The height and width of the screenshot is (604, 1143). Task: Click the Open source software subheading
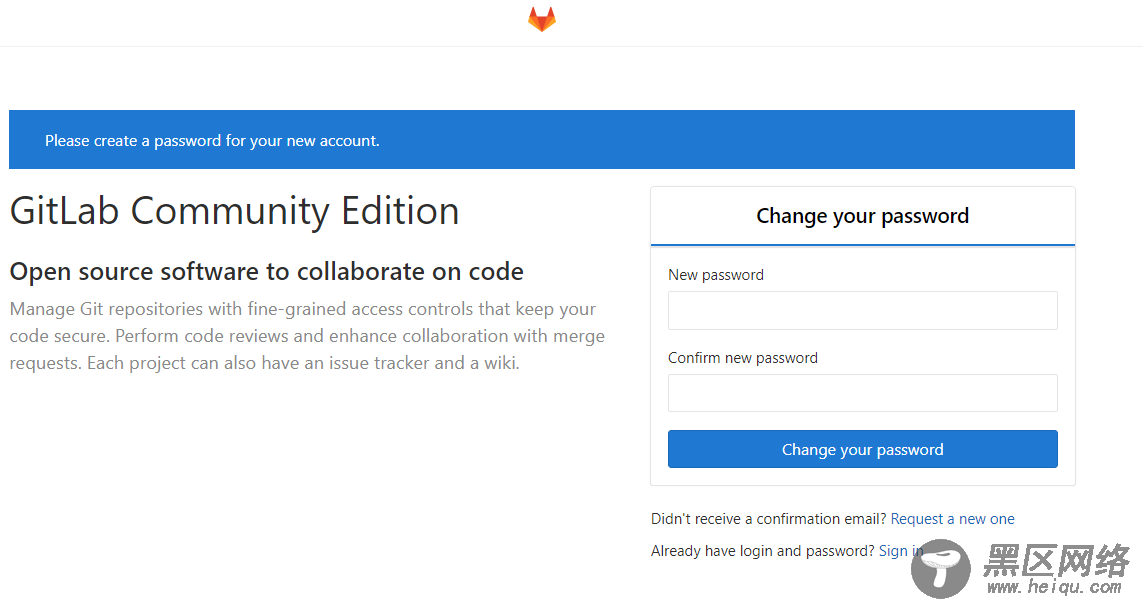(x=266, y=272)
